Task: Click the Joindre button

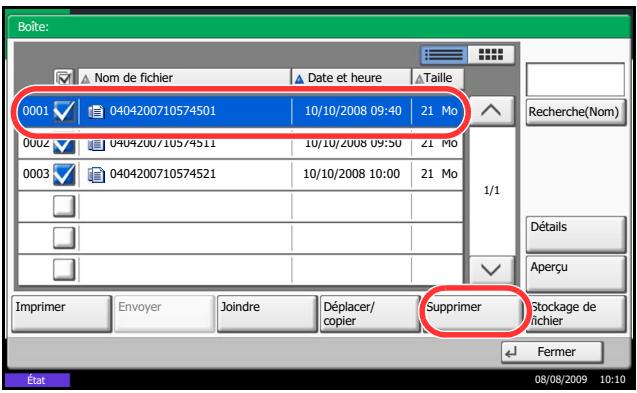Action: point(267,314)
